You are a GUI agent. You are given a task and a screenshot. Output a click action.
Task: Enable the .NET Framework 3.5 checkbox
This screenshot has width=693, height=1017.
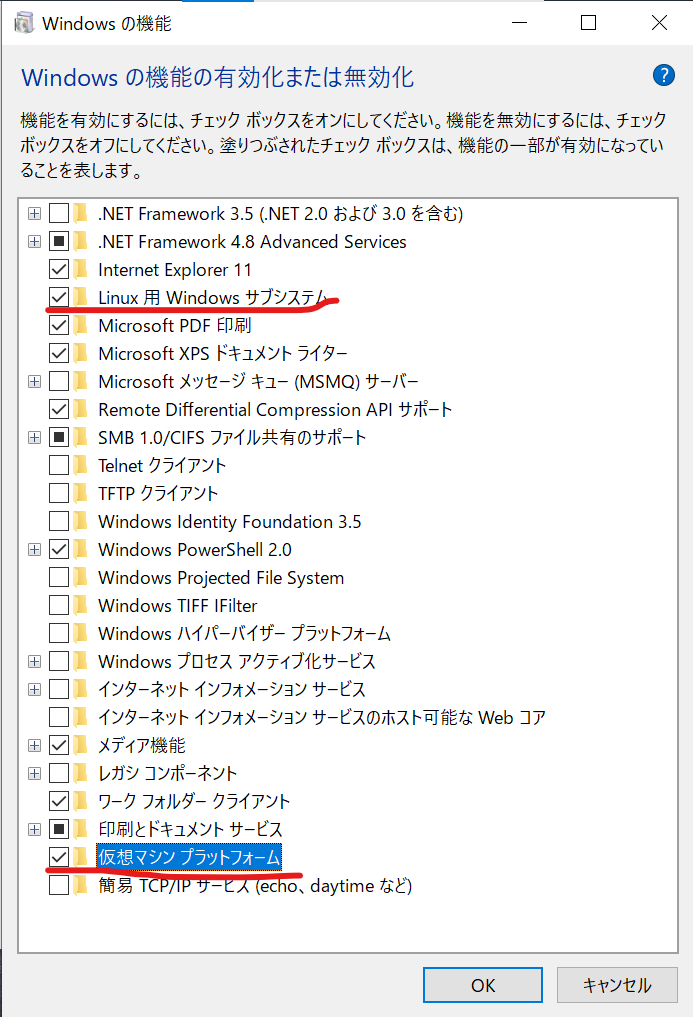pyautogui.click(x=59, y=213)
